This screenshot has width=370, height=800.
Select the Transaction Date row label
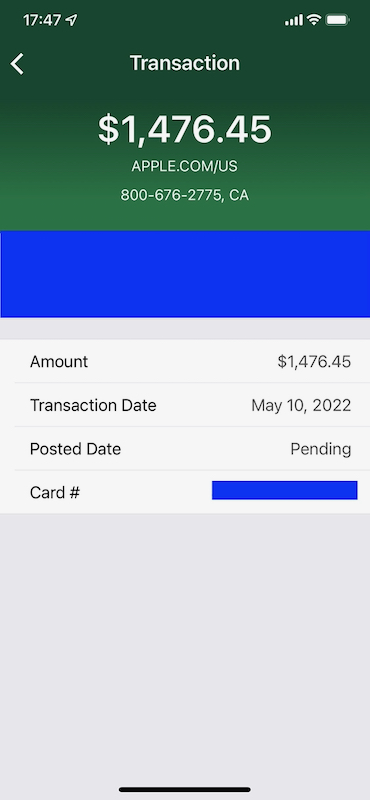click(93, 406)
